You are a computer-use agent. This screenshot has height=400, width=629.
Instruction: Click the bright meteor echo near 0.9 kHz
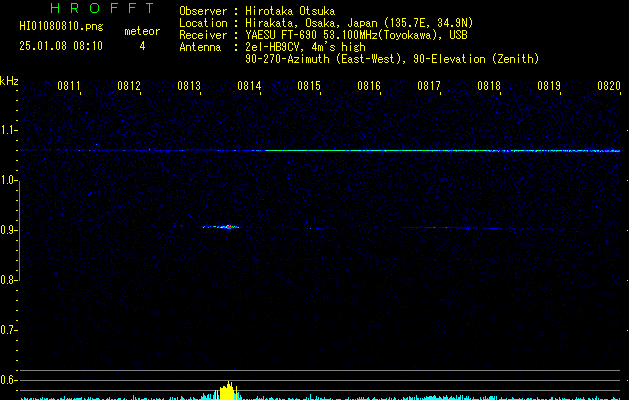[x=221, y=227]
